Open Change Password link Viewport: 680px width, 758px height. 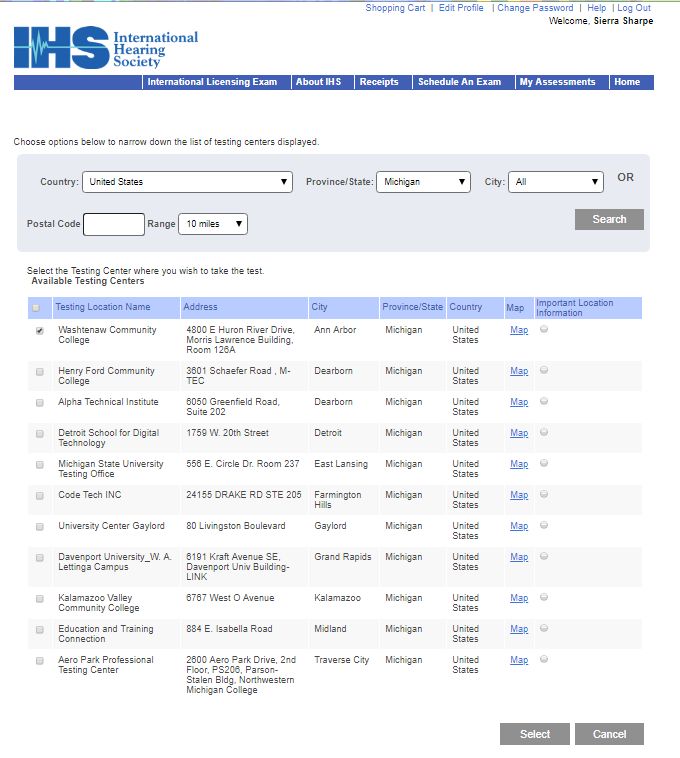535,8
